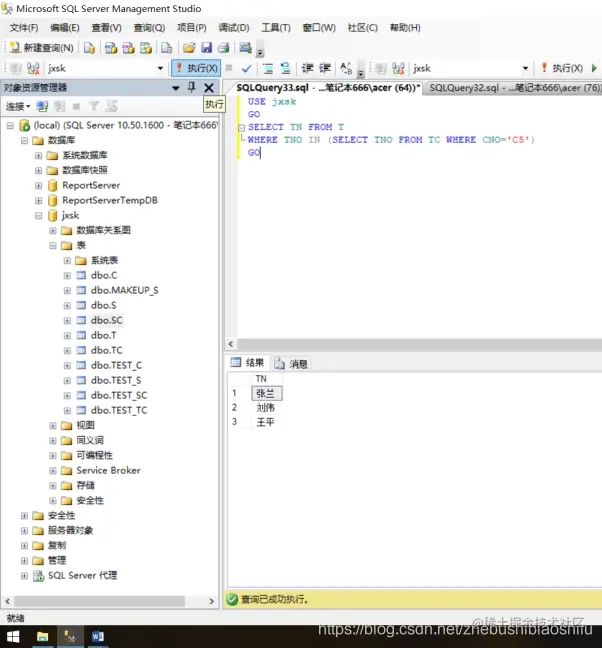Switch to the Messages (消息) tab
This screenshot has height=648, width=602.
pos(291,364)
